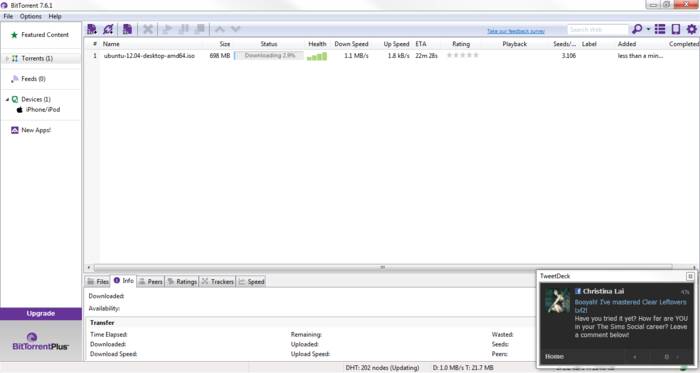This screenshot has width=700, height=373.
Task: Collapse the Devices (1) tree node
Action: coord(7,99)
